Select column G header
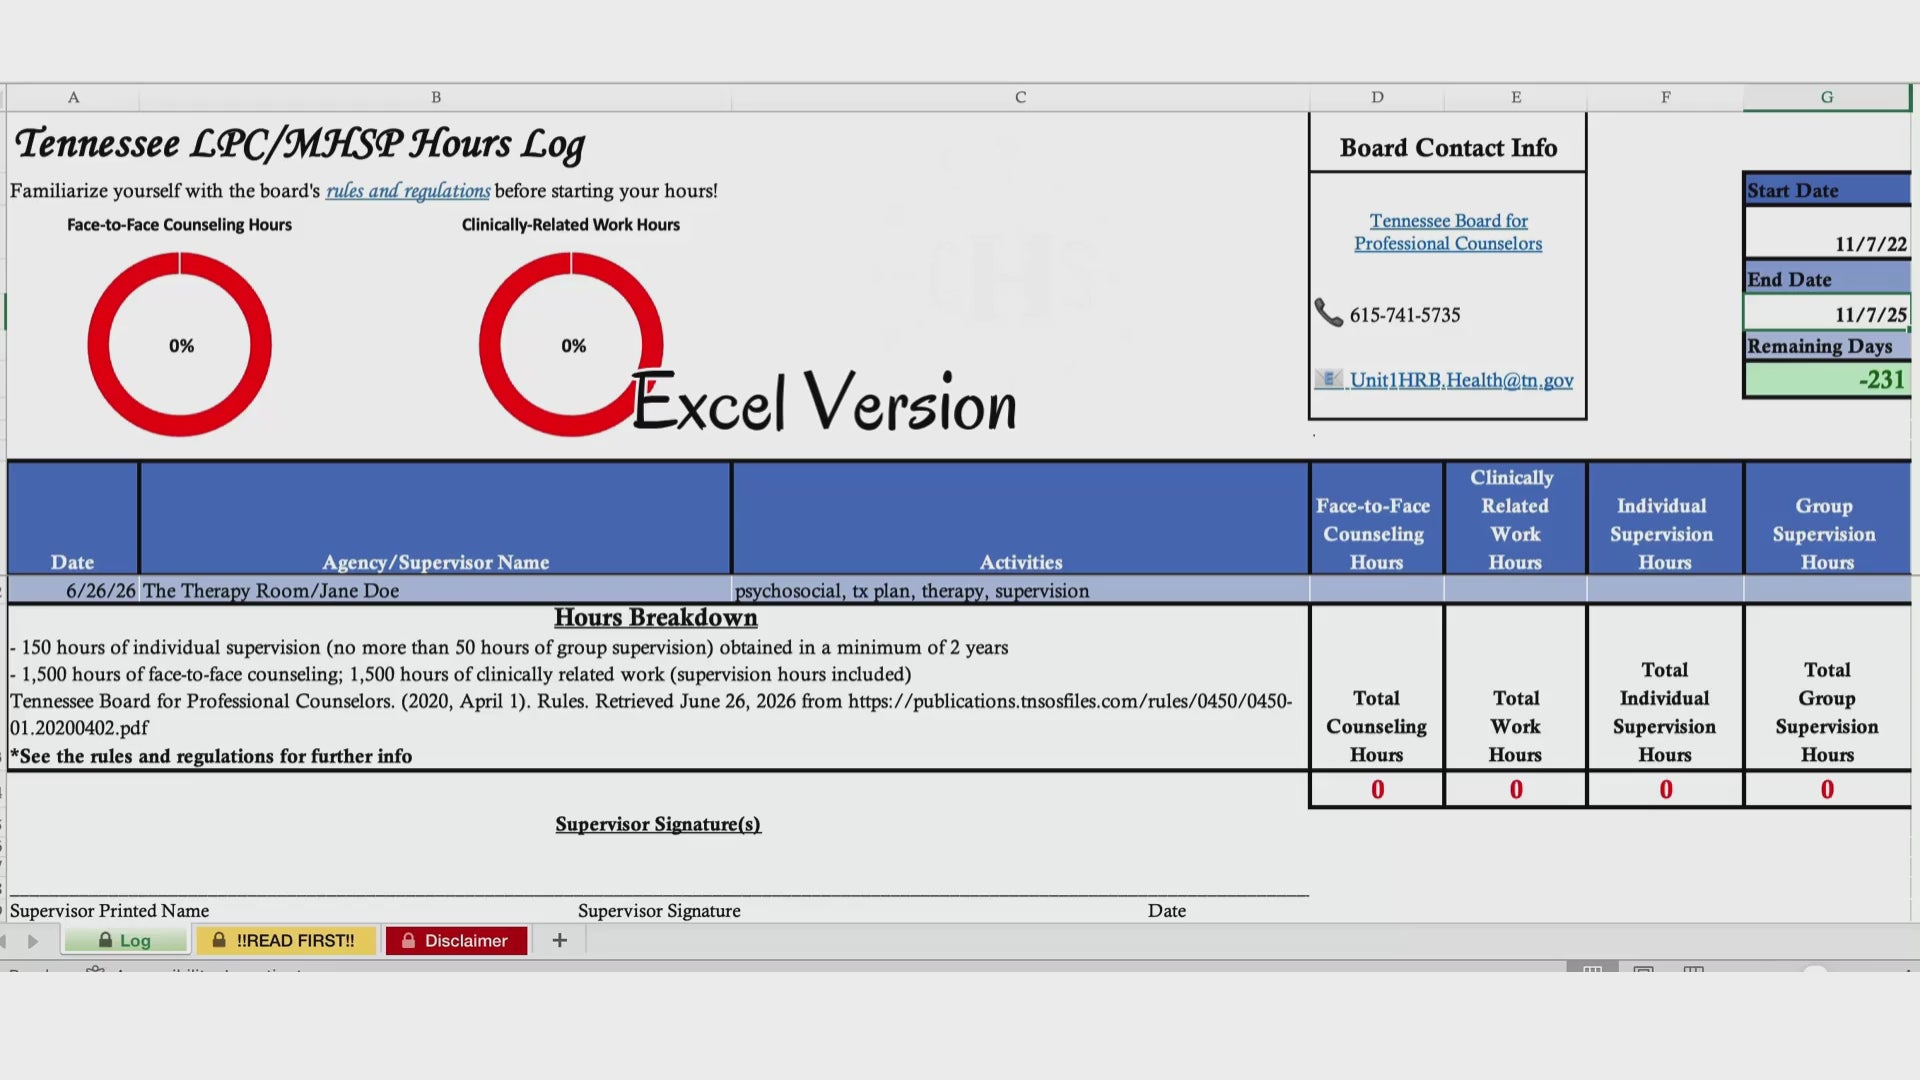This screenshot has width=1920, height=1080. pos(1827,97)
